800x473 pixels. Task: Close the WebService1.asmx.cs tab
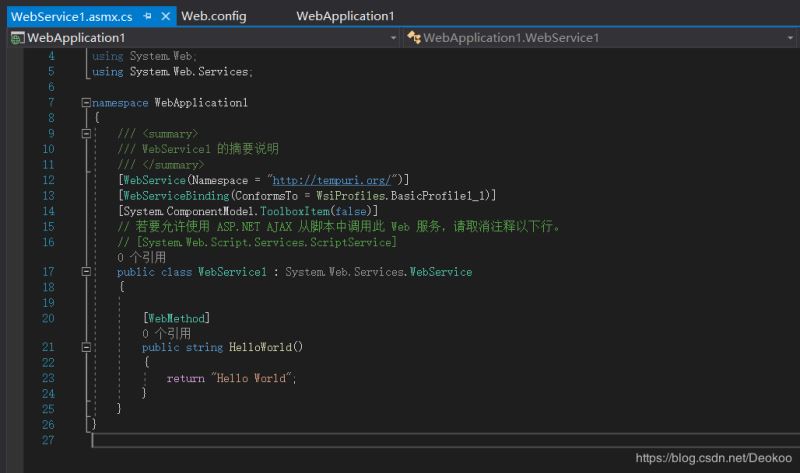pyautogui.click(x=165, y=16)
